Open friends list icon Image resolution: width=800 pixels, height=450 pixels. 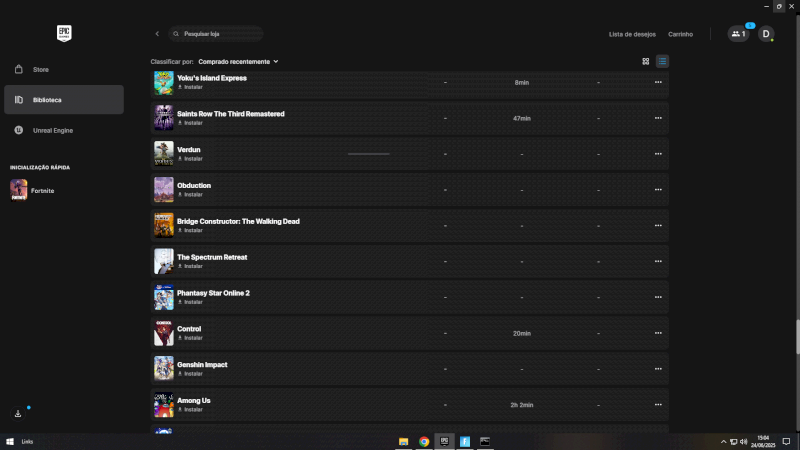click(x=738, y=34)
